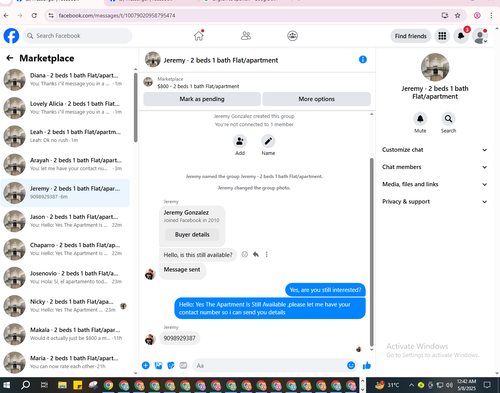Open the Groups icon in top navigation
This screenshot has height=393, width=500.
point(292,36)
